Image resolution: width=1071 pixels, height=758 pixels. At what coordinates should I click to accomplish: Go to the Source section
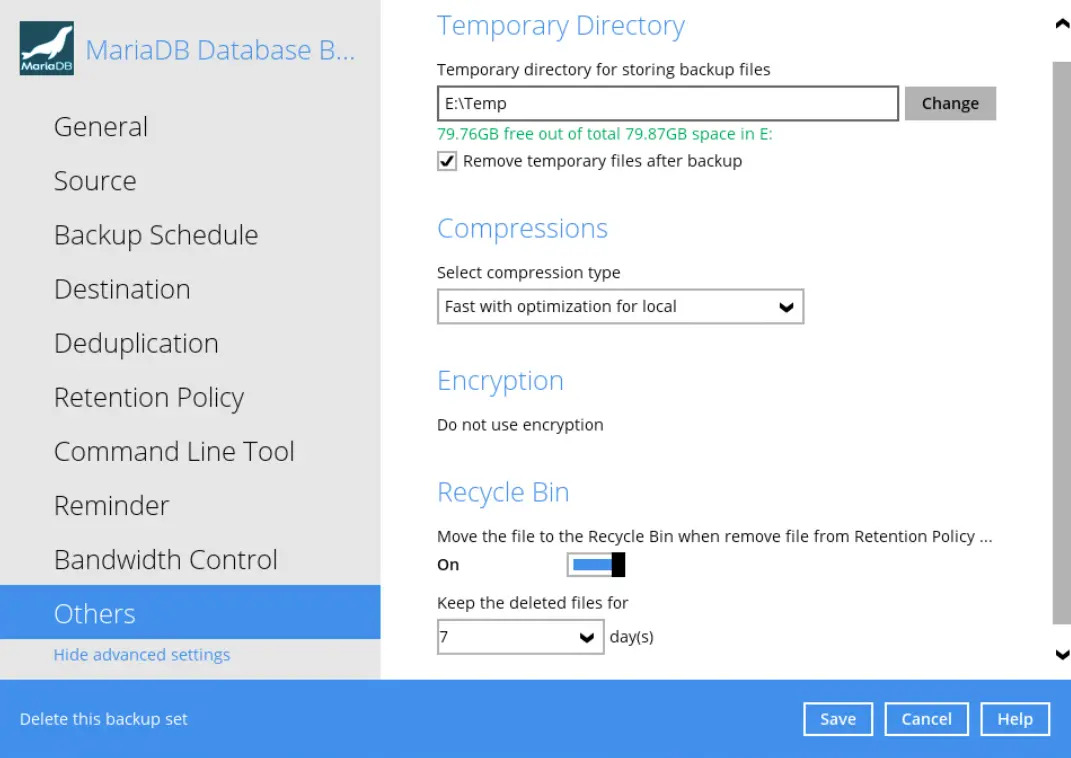[x=95, y=181]
